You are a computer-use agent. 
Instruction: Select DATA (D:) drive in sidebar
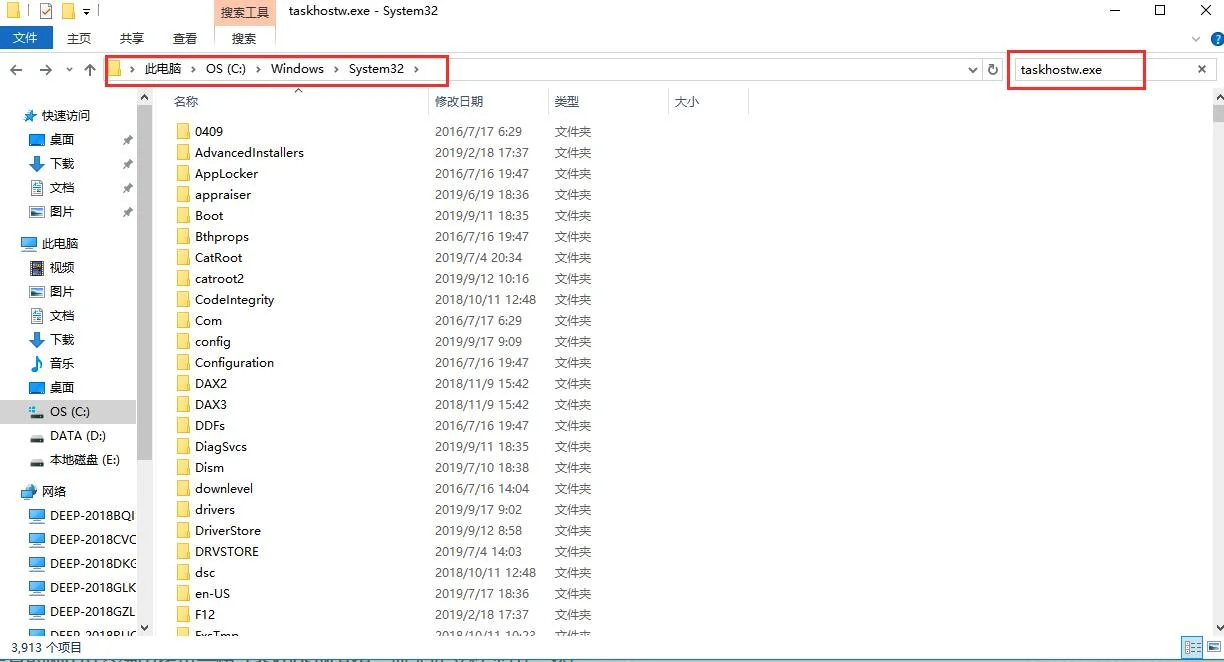pos(77,435)
